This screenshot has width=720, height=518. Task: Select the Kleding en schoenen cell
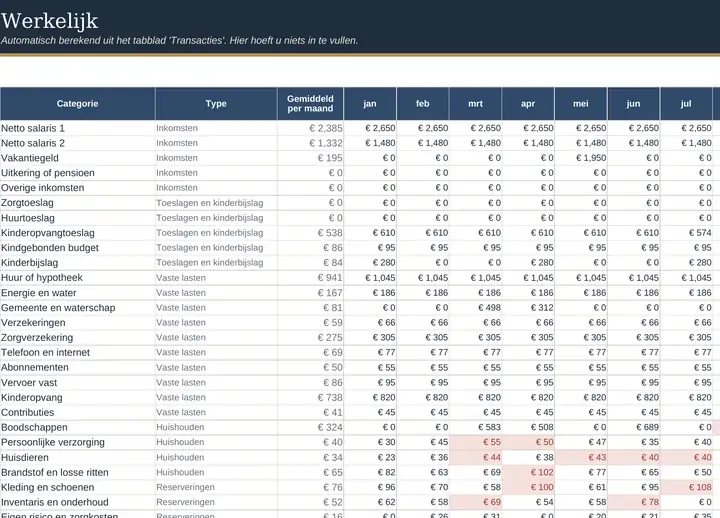click(78, 487)
